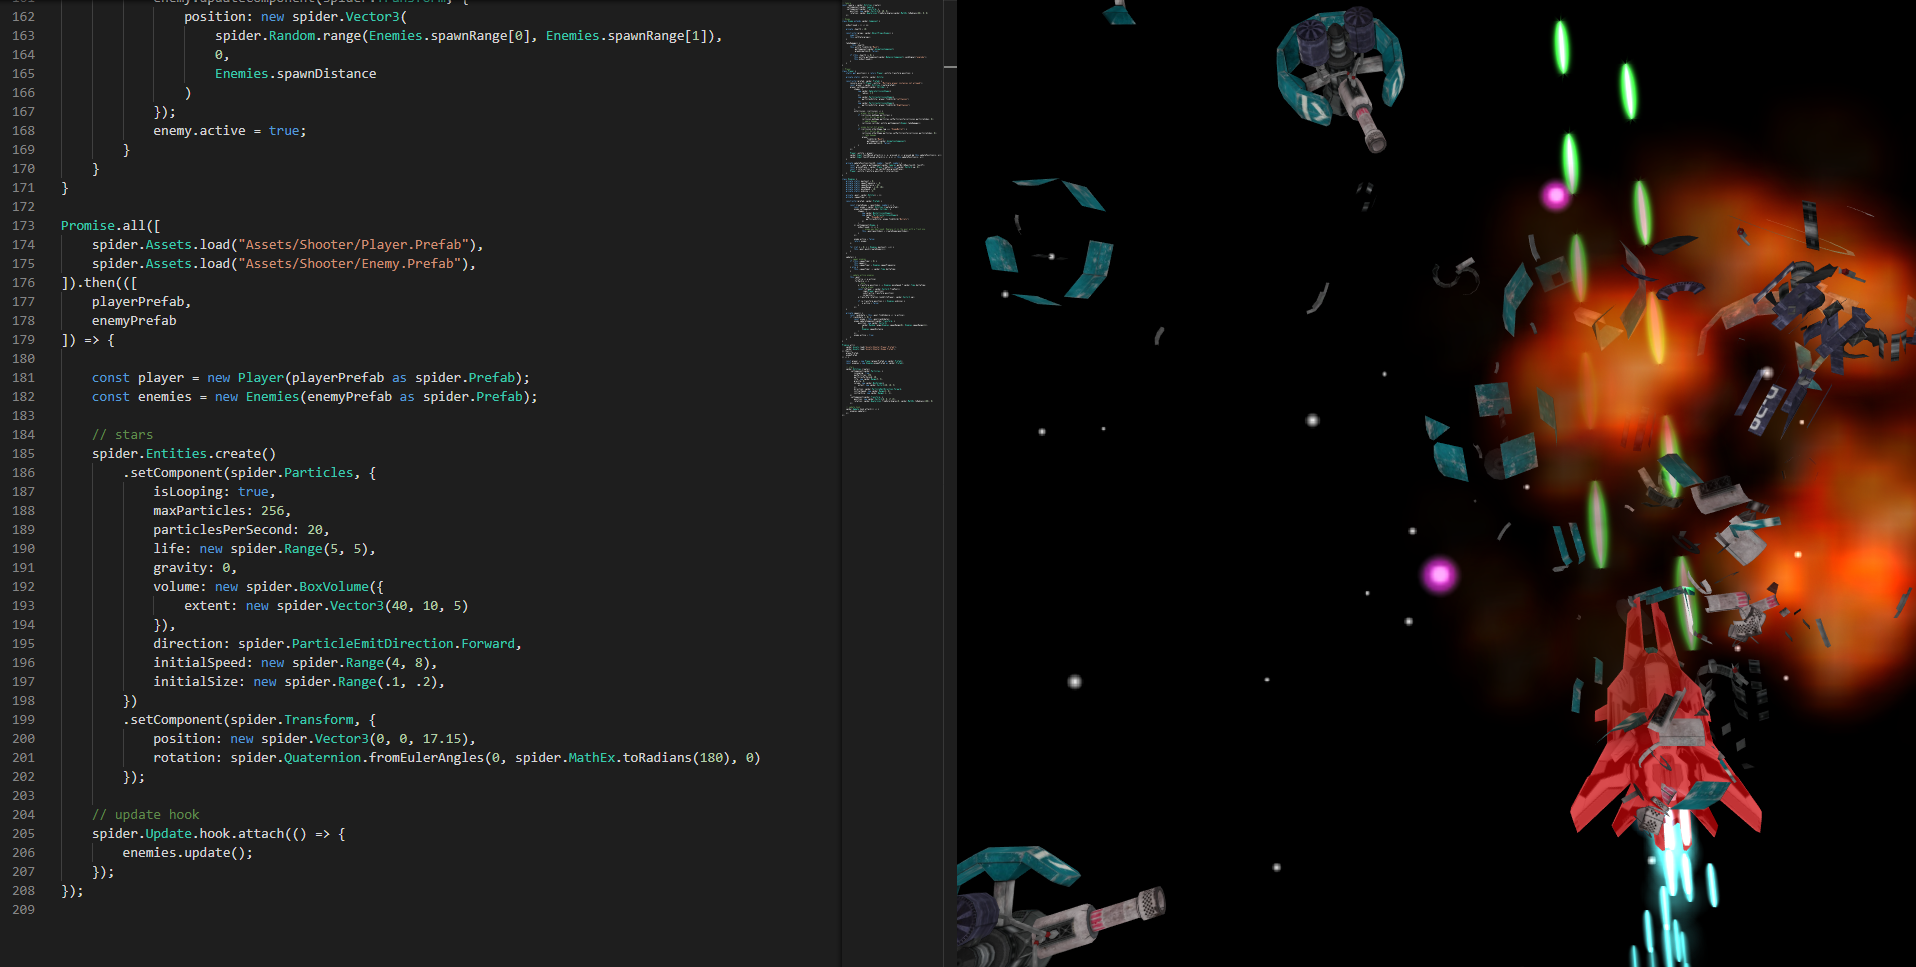Click the enemies.update() call

point(187,852)
